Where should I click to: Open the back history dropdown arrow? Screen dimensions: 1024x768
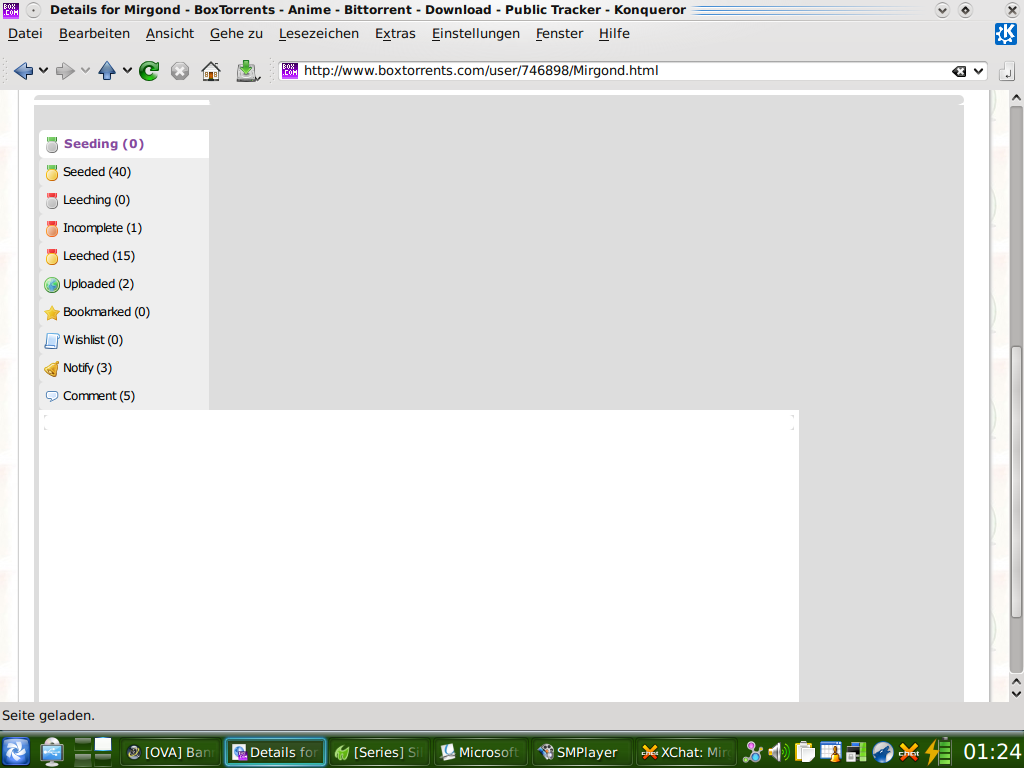coord(43,71)
